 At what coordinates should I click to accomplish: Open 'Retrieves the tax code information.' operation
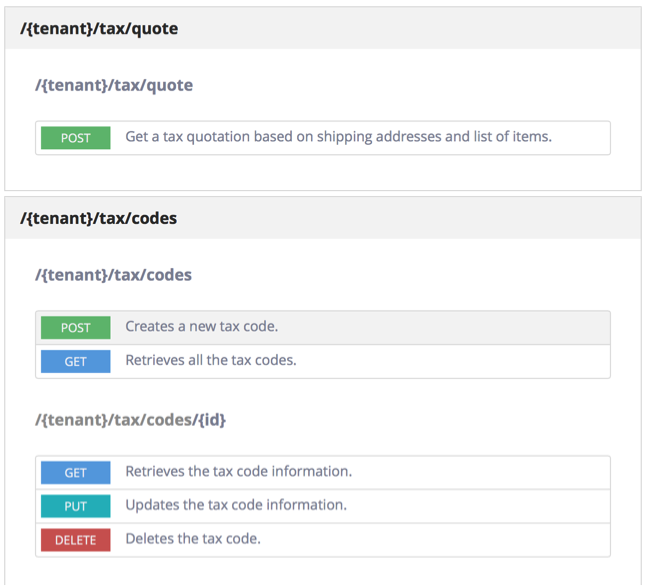coord(239,471)
